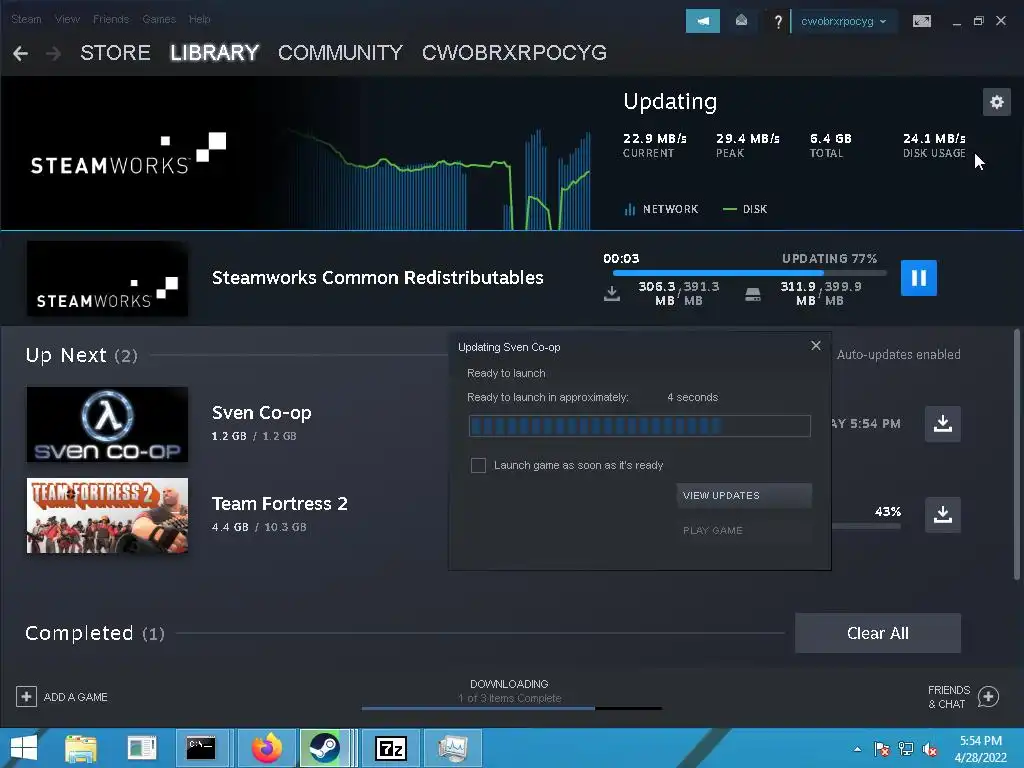1024x768 pixels.
Task: Click the Steamworks update progress bar
Action: 749,273
